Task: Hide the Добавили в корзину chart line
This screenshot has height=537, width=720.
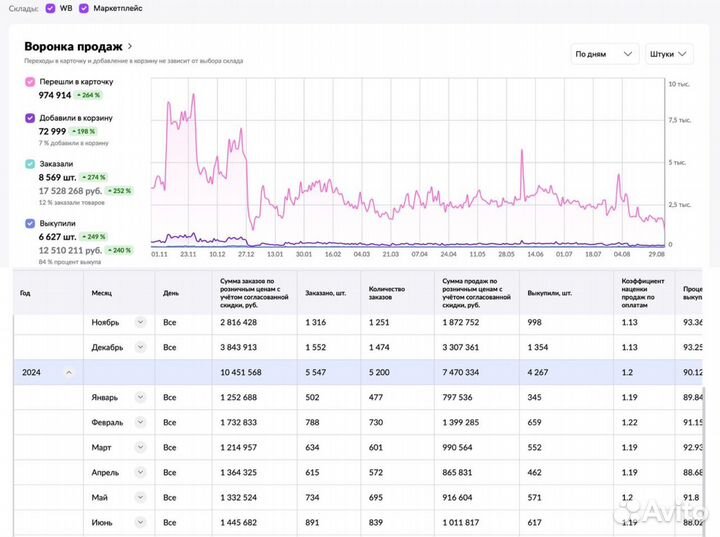Action: (30, 118)
